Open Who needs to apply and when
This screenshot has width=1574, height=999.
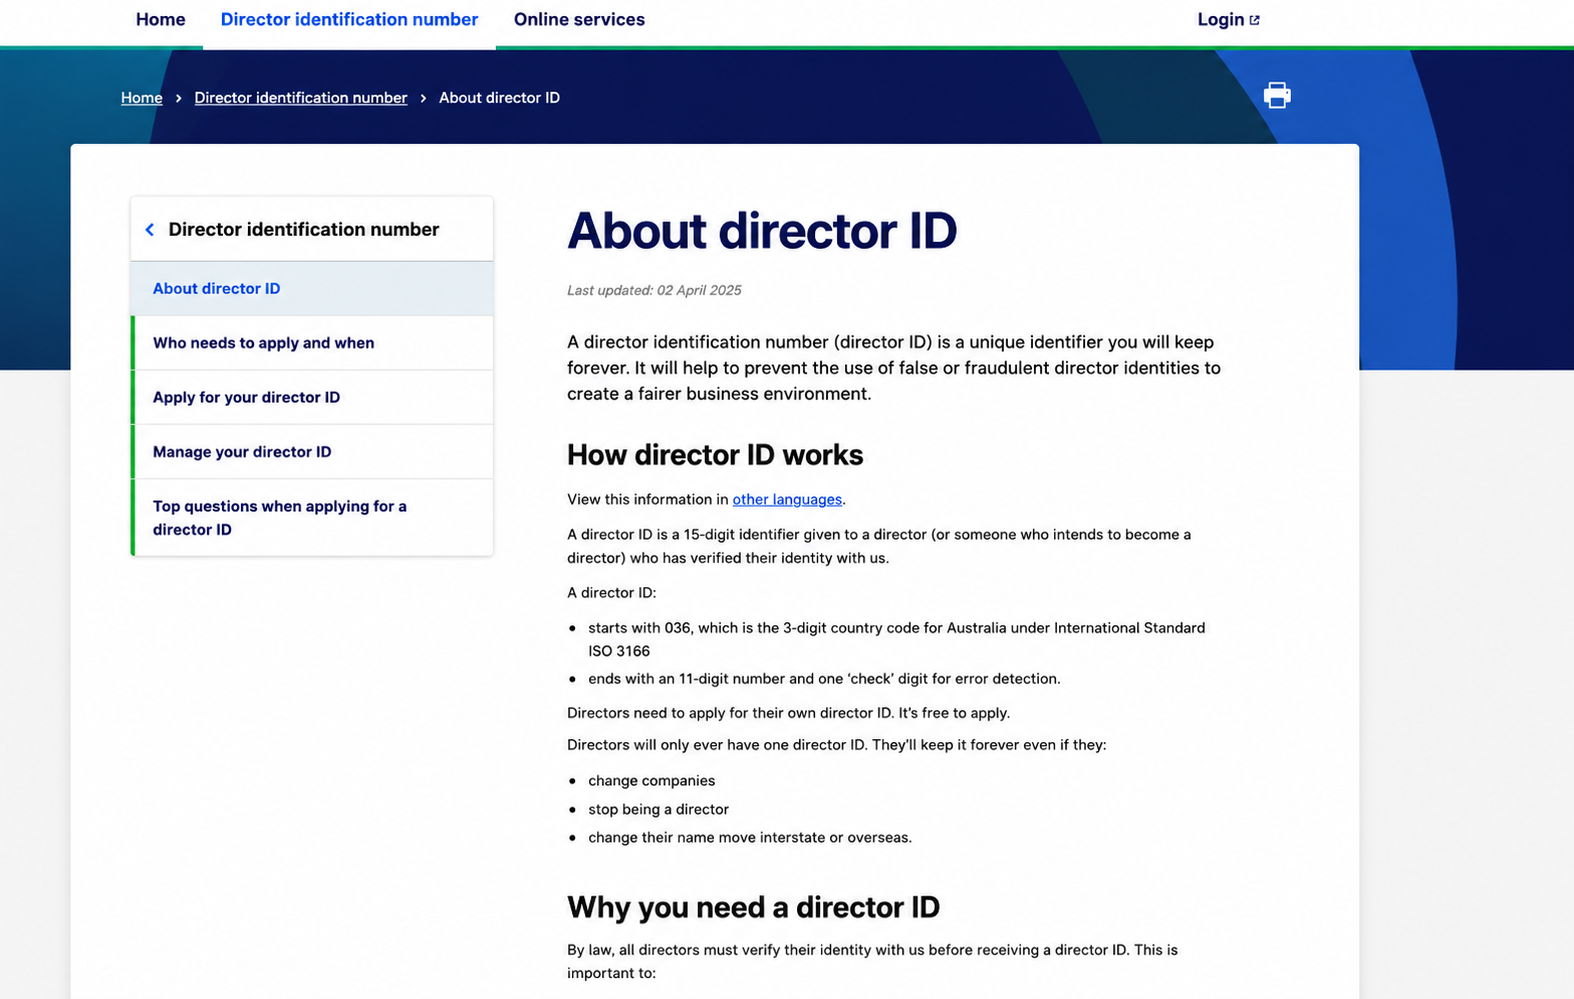click(x=312, y=343)
